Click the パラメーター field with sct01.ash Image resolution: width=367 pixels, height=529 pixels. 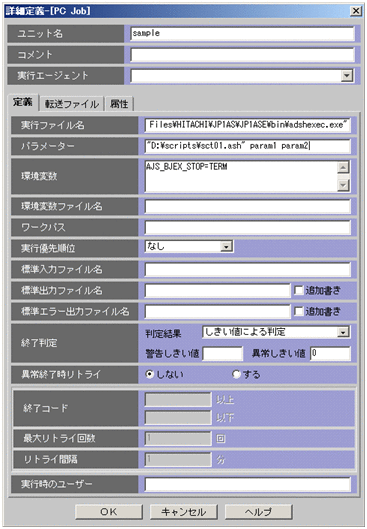(248, 146)
